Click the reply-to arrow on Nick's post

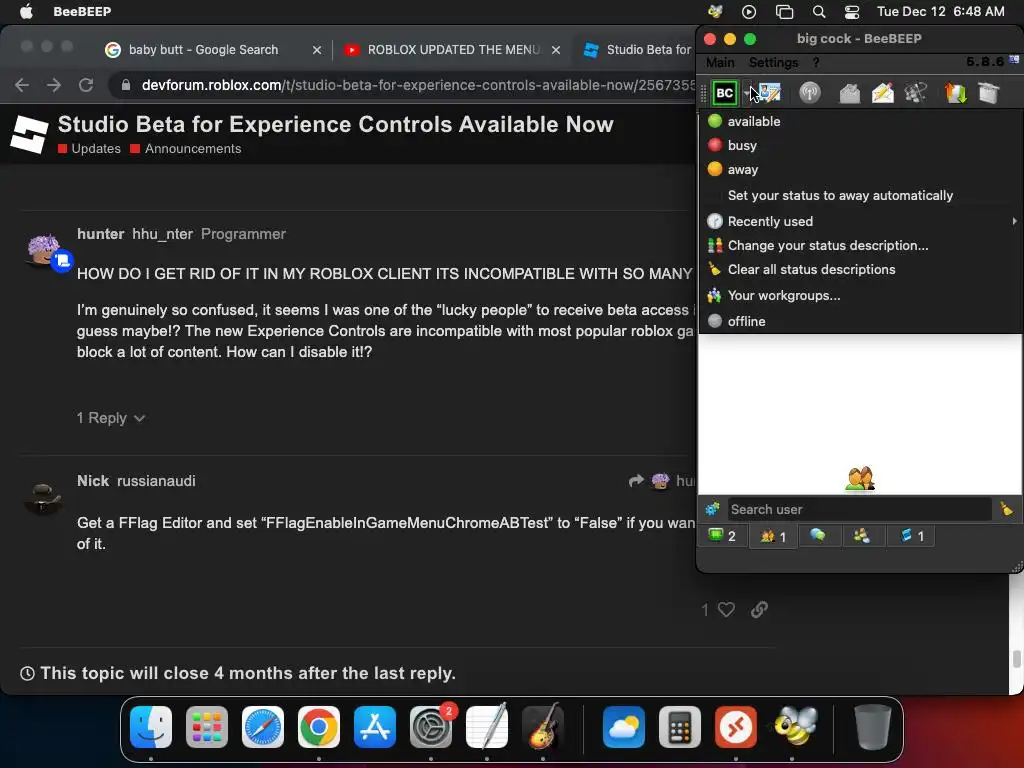click(x=636, y=481)
